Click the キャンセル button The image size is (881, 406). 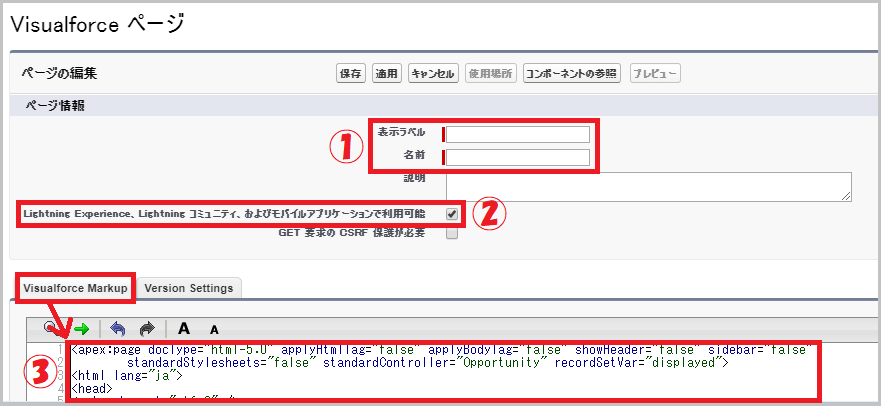[x=433, y=73]
